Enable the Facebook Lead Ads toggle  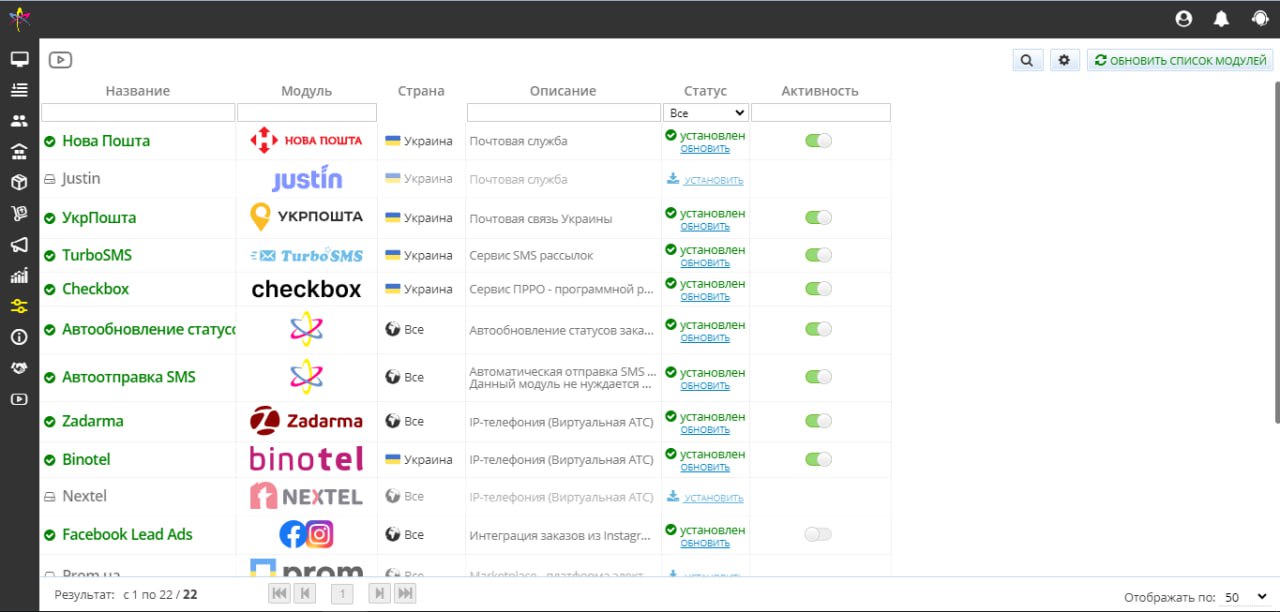coord(818,534)
